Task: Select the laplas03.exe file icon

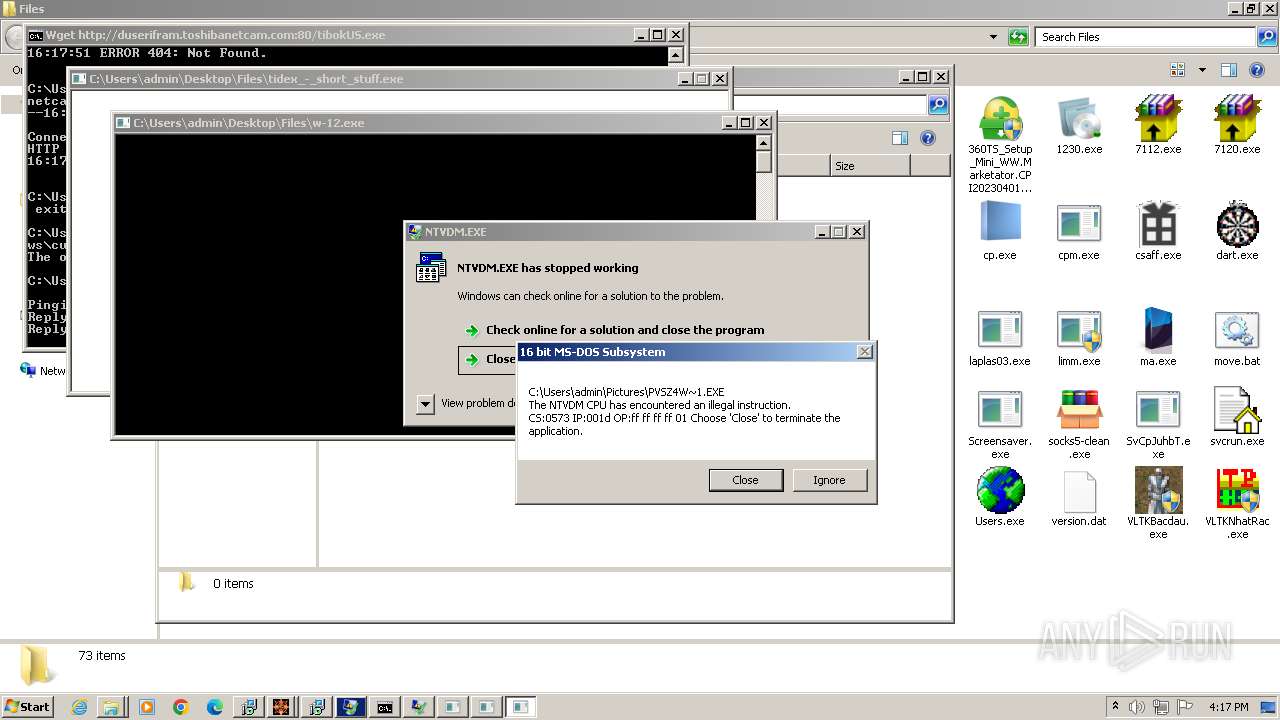Action: click(x=1000, y=330)
